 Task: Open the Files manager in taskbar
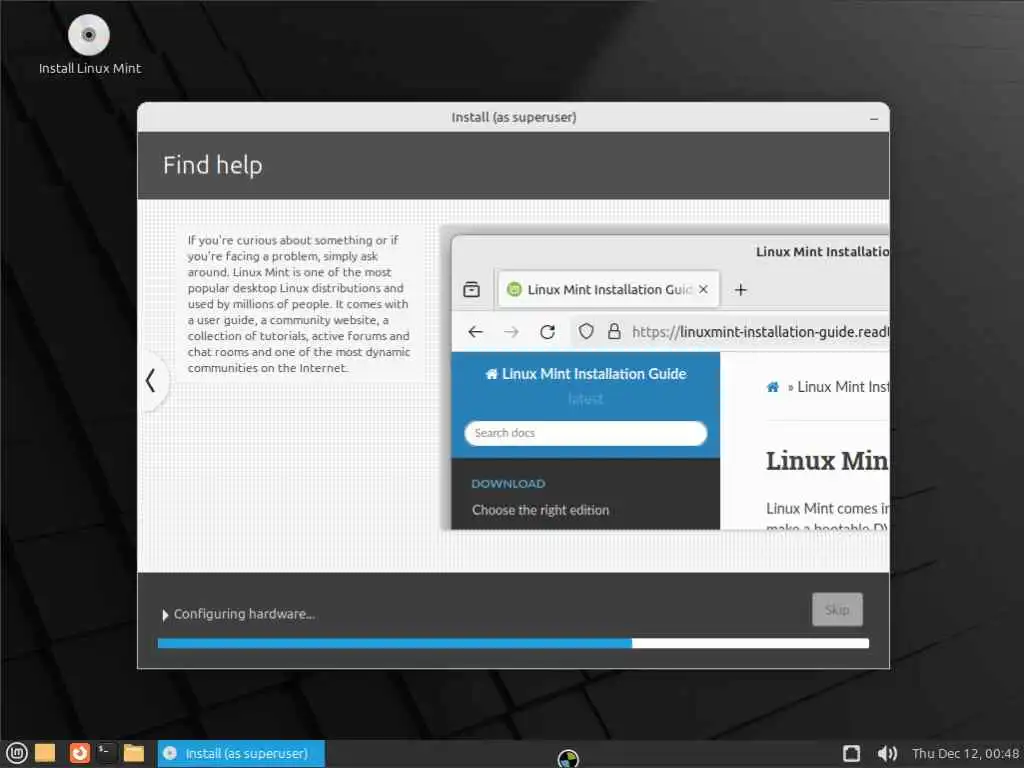[134, 753]
